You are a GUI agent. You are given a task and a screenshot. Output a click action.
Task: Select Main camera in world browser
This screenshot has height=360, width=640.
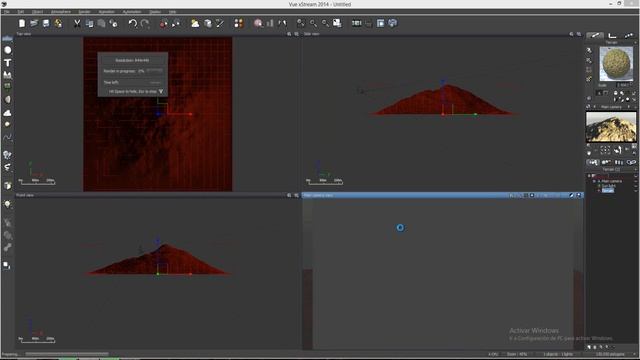(611, 181)
